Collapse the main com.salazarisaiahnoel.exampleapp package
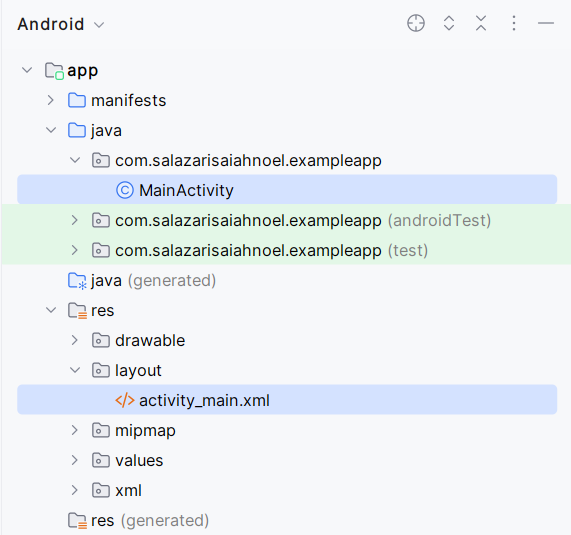Image resolution: width=571 pixels, height=535 pixels. (x=75, y=160)
